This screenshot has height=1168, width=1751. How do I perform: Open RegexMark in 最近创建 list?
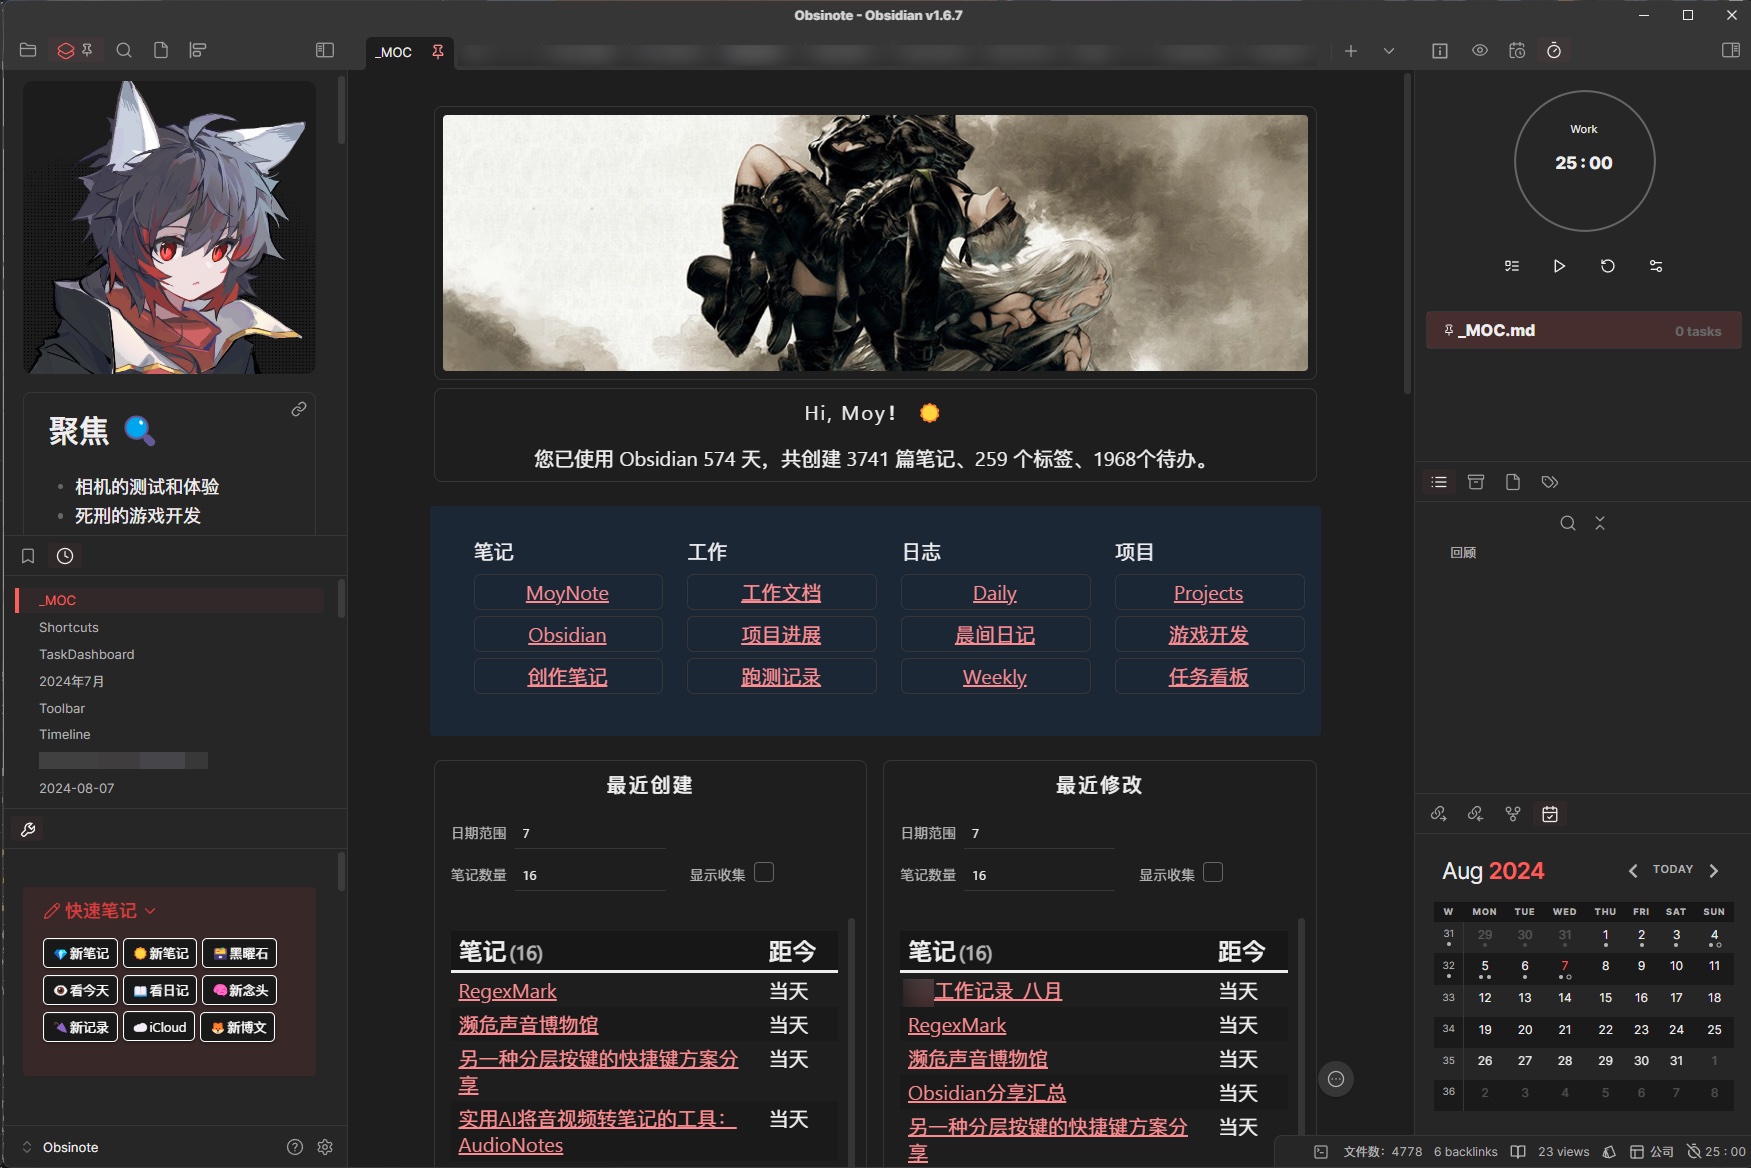(x=507, y=991)
